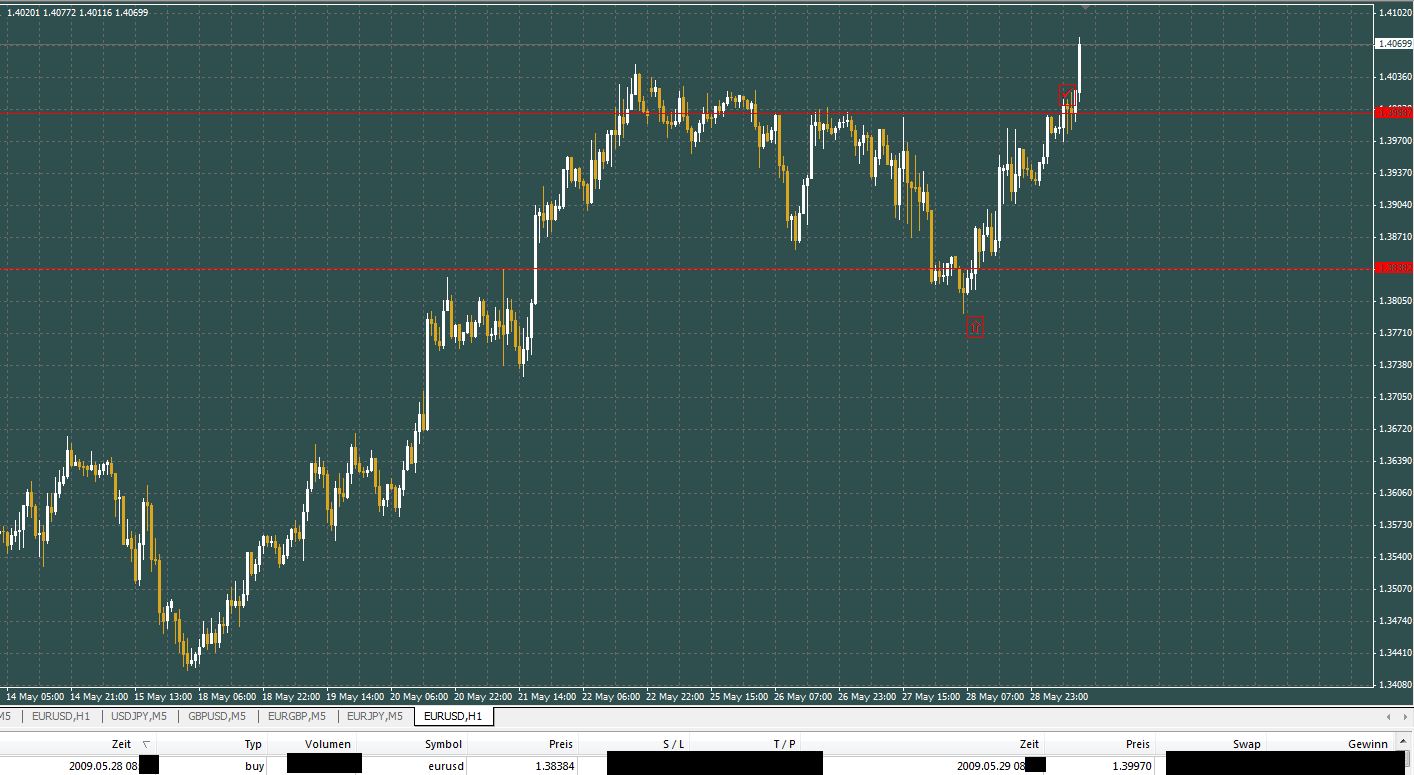Click the left tab-scroll arrow
The height and width of the screenshot is (775, 1414).
(x=1388, y=717)
